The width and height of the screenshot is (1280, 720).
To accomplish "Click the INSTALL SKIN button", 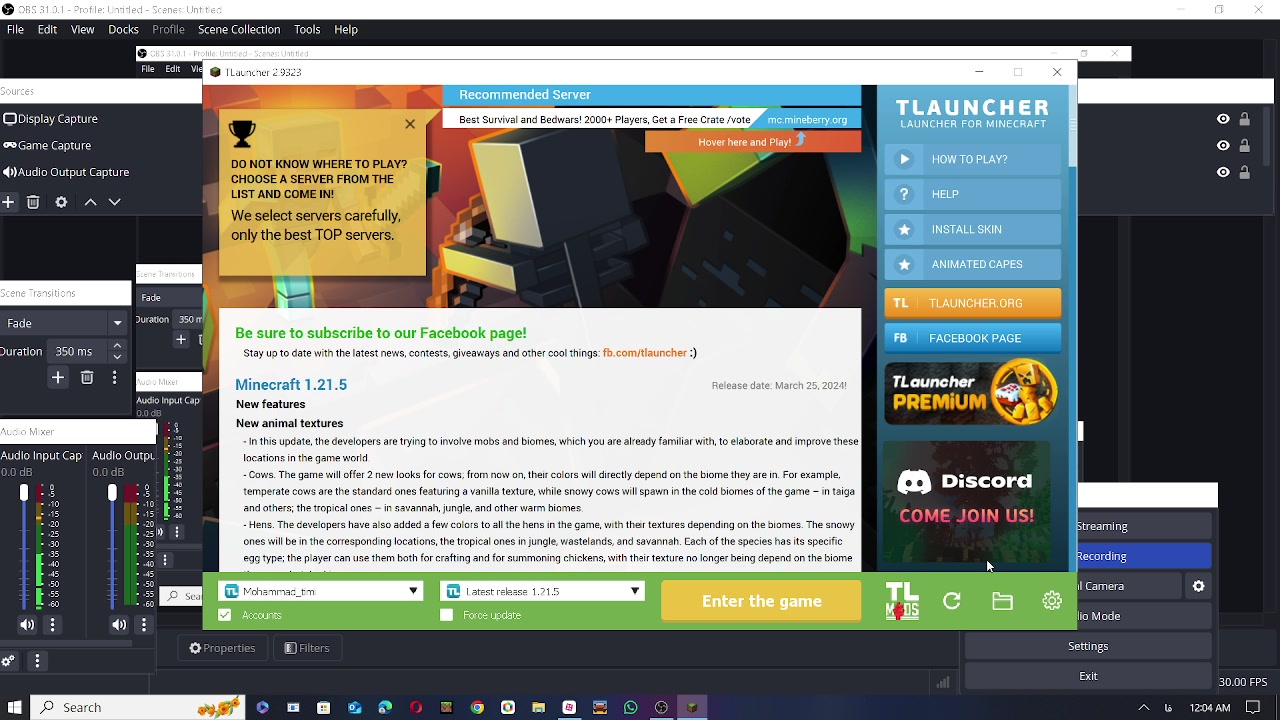I will pyautogui.click(x=973, y=229).
